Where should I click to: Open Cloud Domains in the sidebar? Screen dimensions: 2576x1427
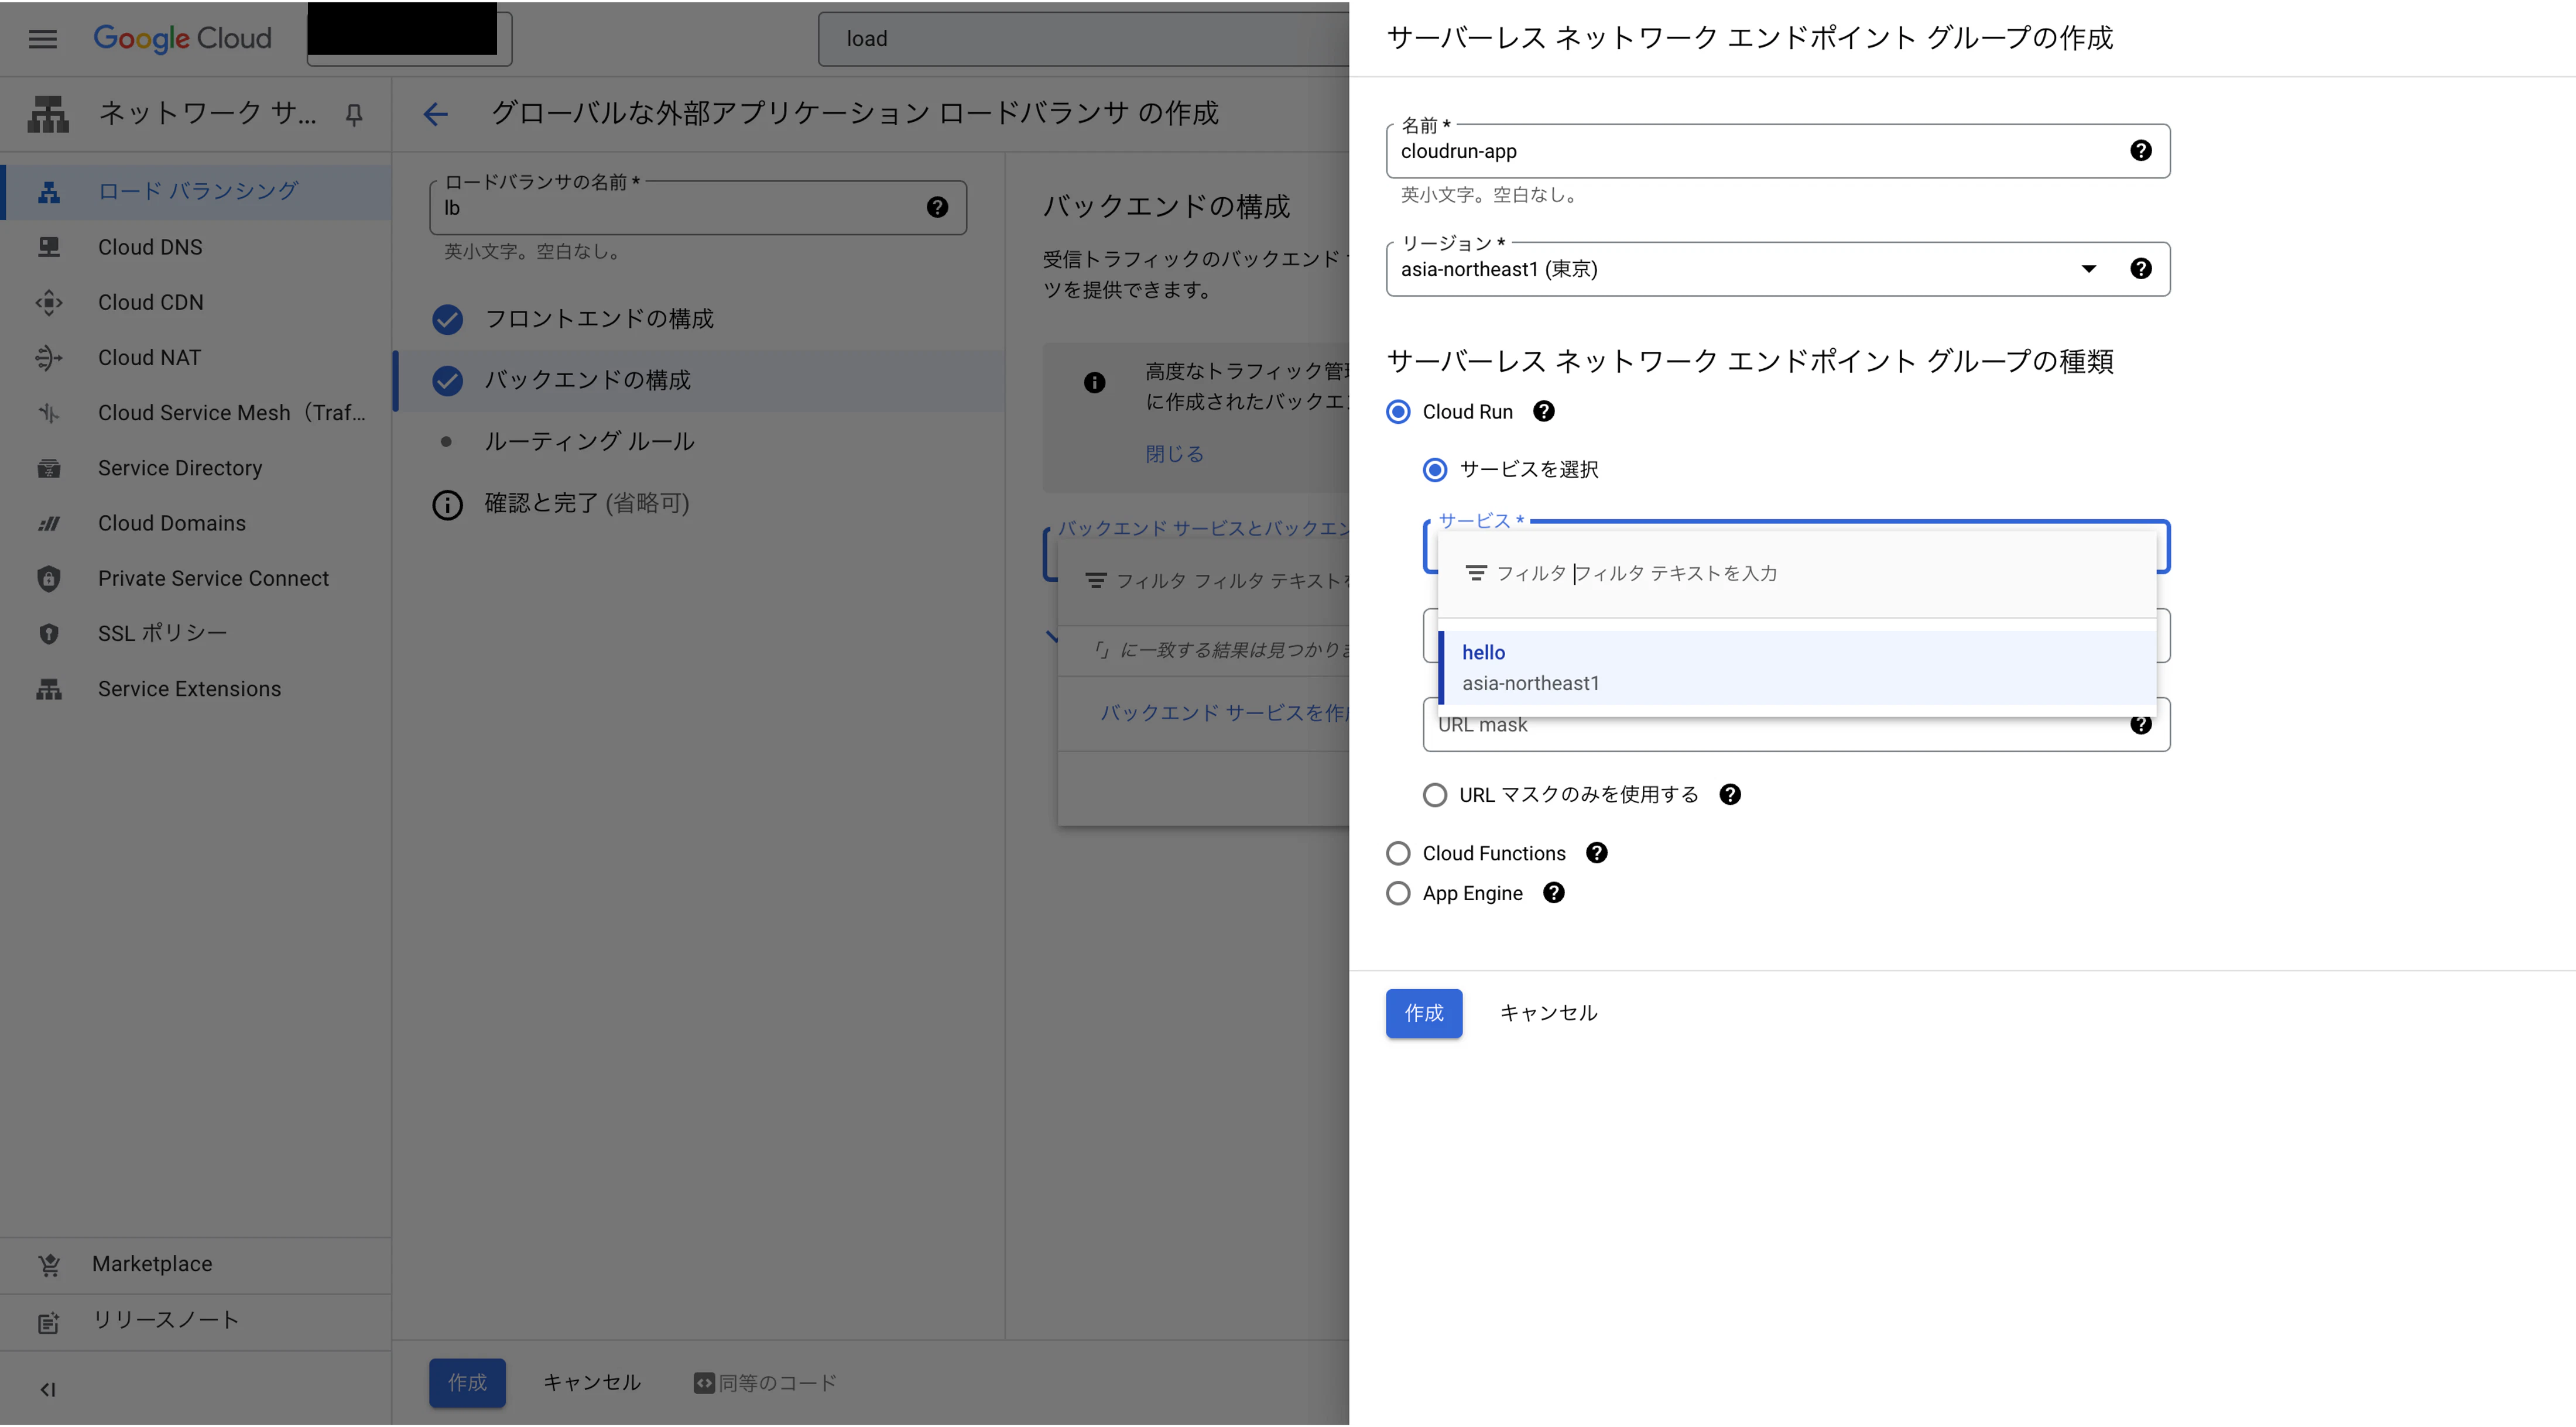(x=197, y=523)
